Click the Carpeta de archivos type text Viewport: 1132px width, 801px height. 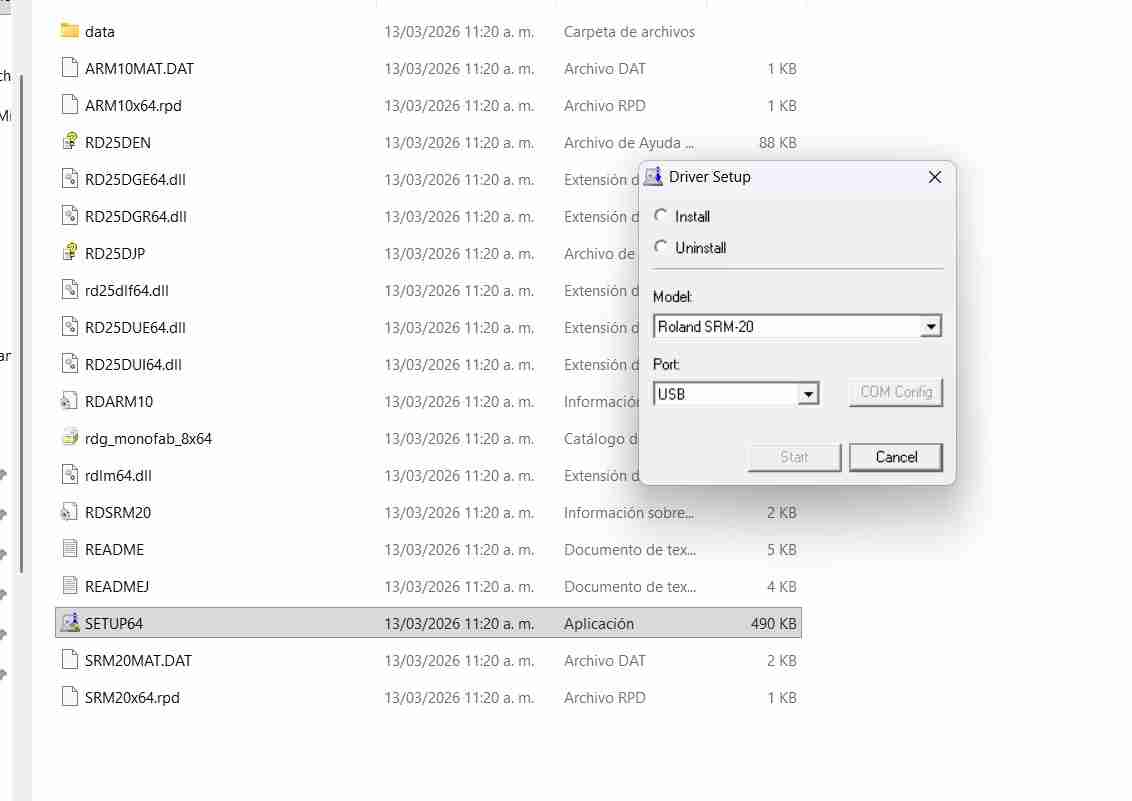pos(629,32)
